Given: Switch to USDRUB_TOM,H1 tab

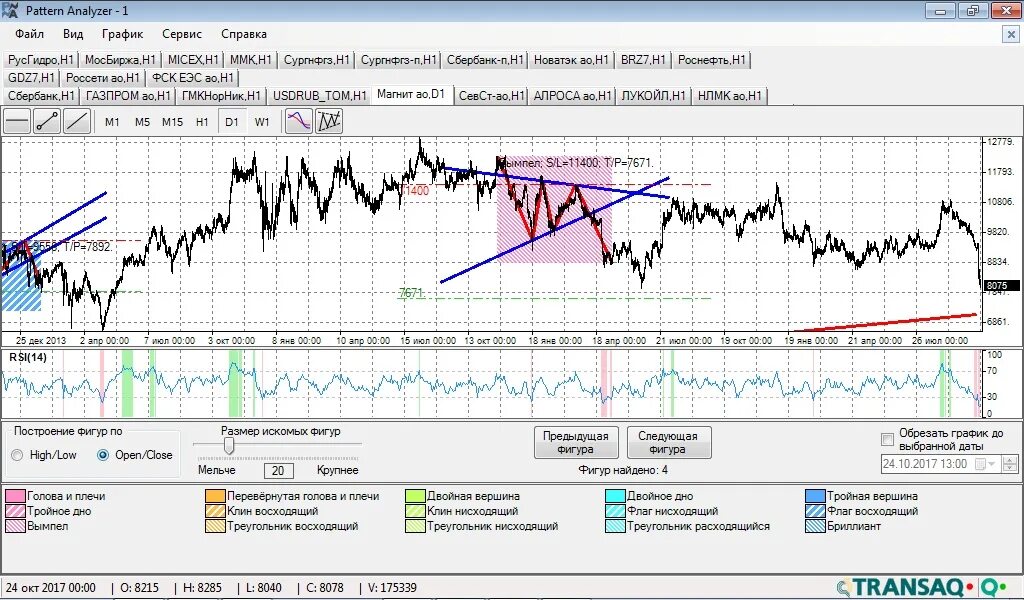Looking at the screenshot, I should click(x=319, y=96).
